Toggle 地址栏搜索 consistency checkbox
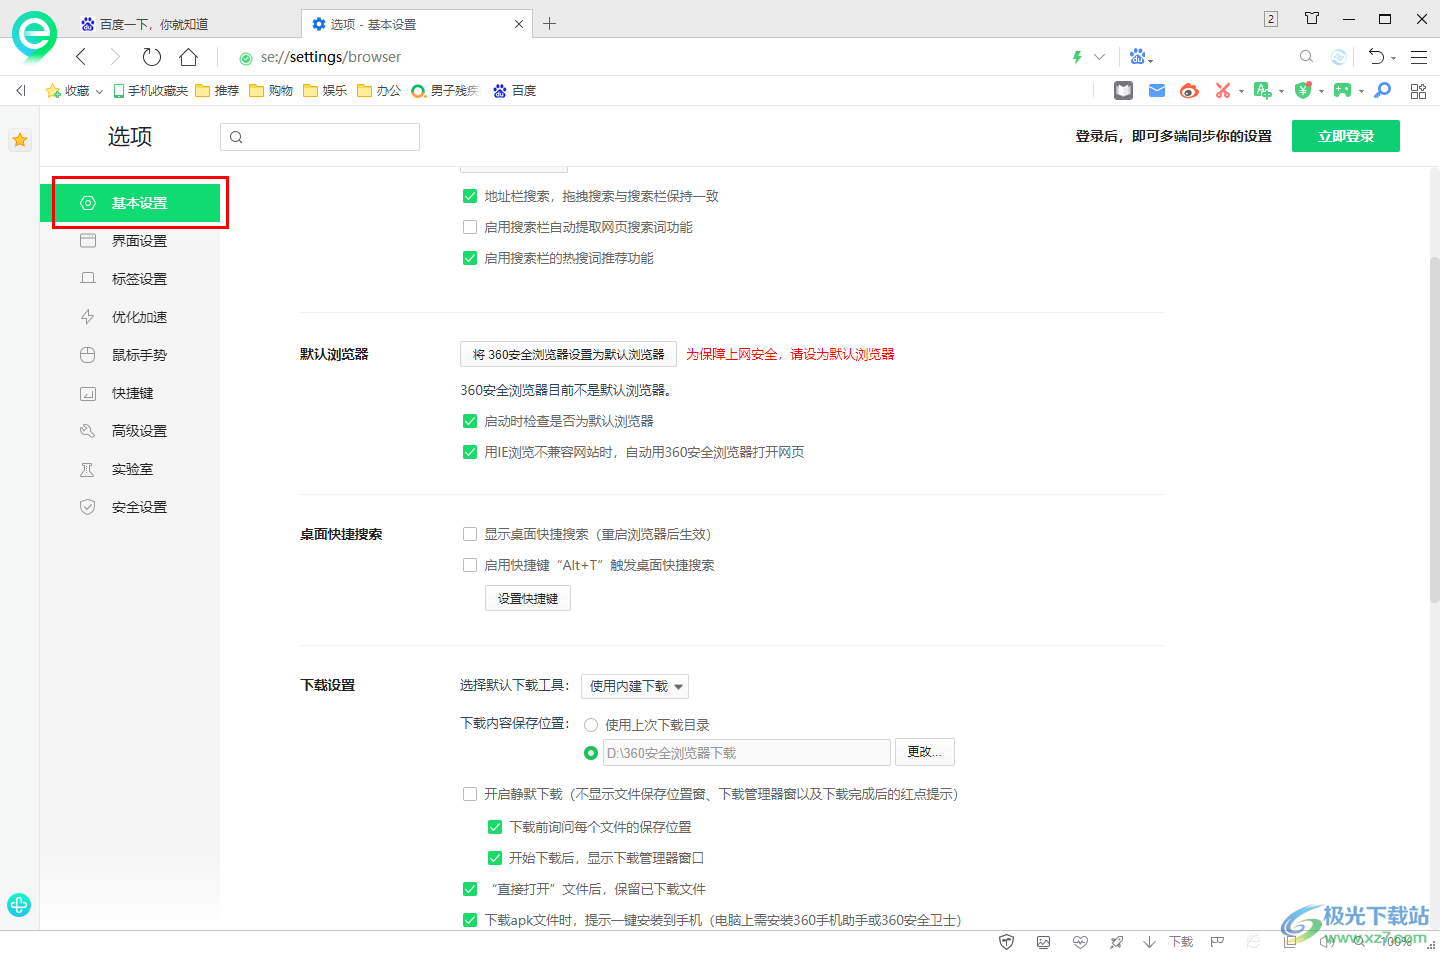Image resolution: width=1440 pixels, height=954 pixels. coord(470,196)
